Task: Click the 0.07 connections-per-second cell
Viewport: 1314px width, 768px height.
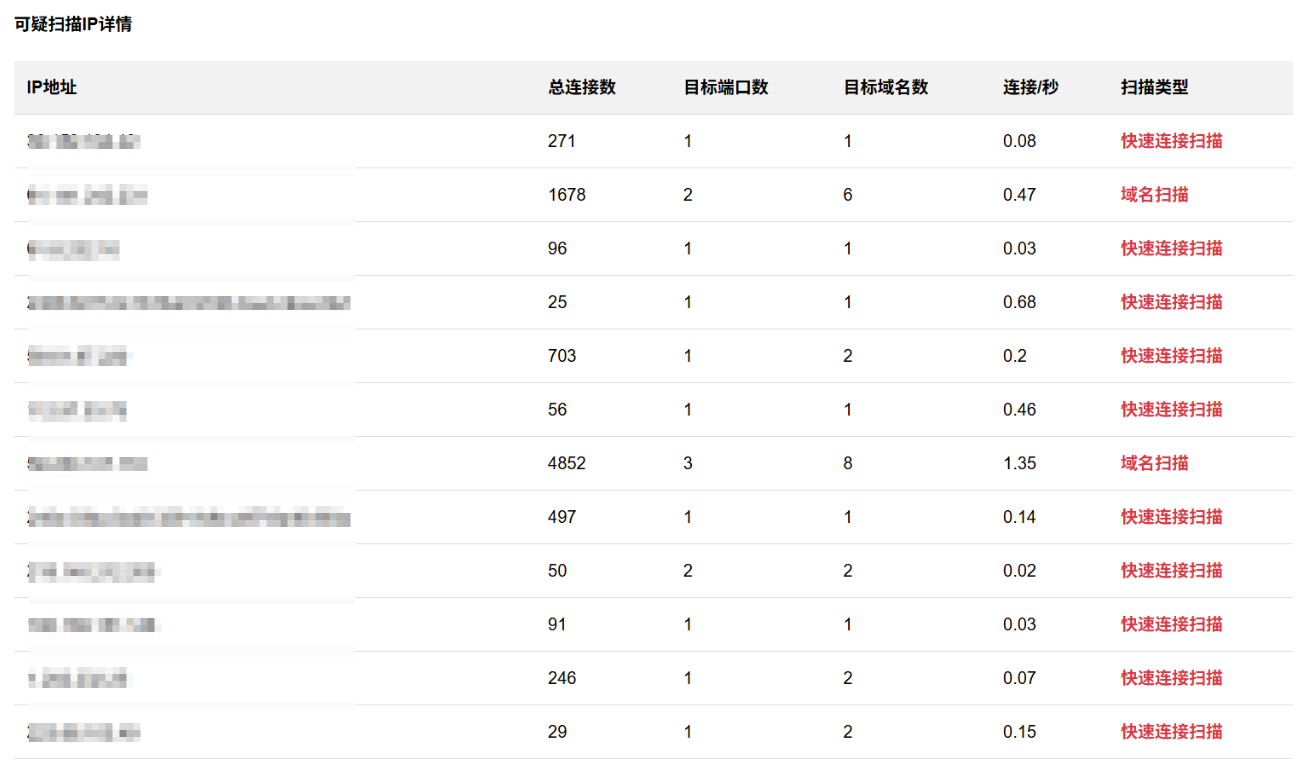Action: pyautogui.click(x=1019, y=678)
